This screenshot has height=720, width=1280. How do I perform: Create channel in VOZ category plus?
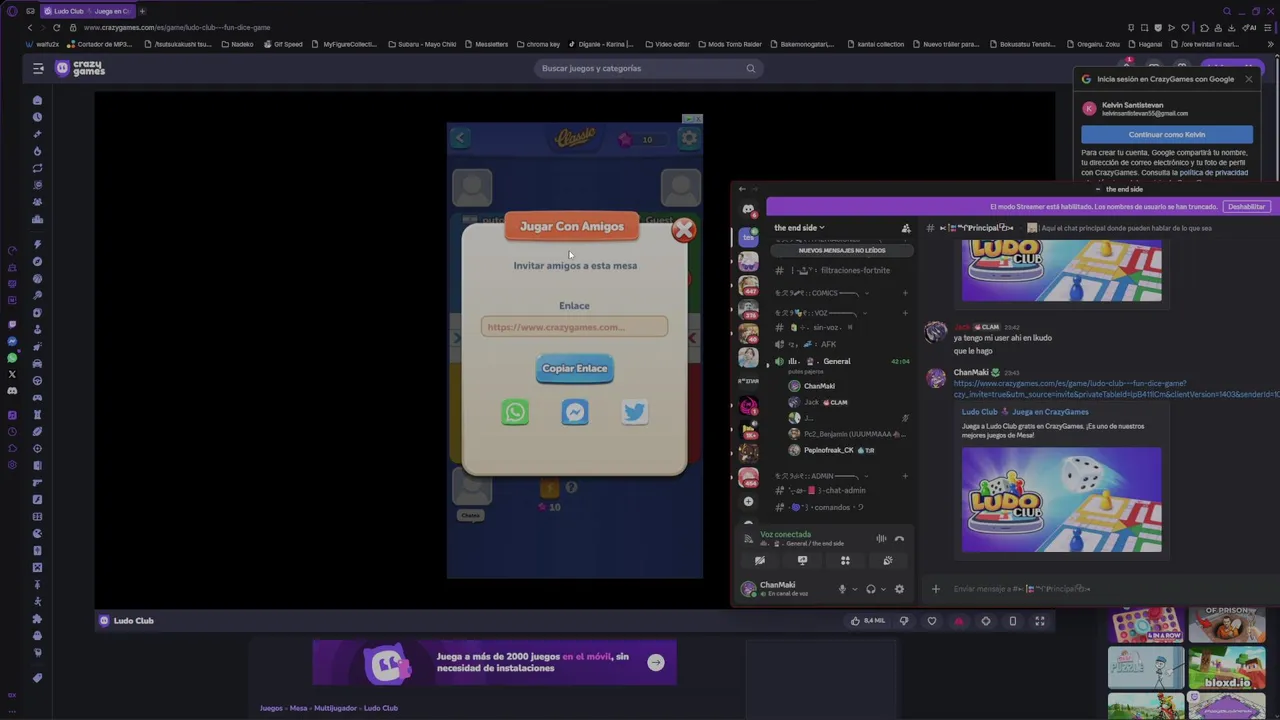905,313
